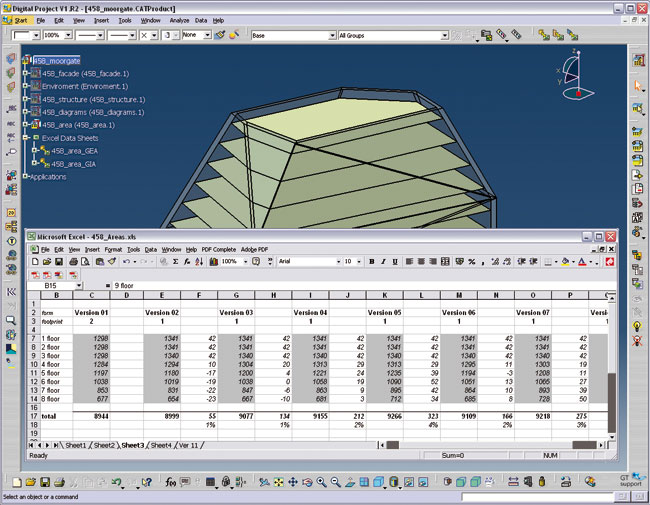
Task: Collapse the Excel Data Sheets tree node
Action: click(26, 138)
